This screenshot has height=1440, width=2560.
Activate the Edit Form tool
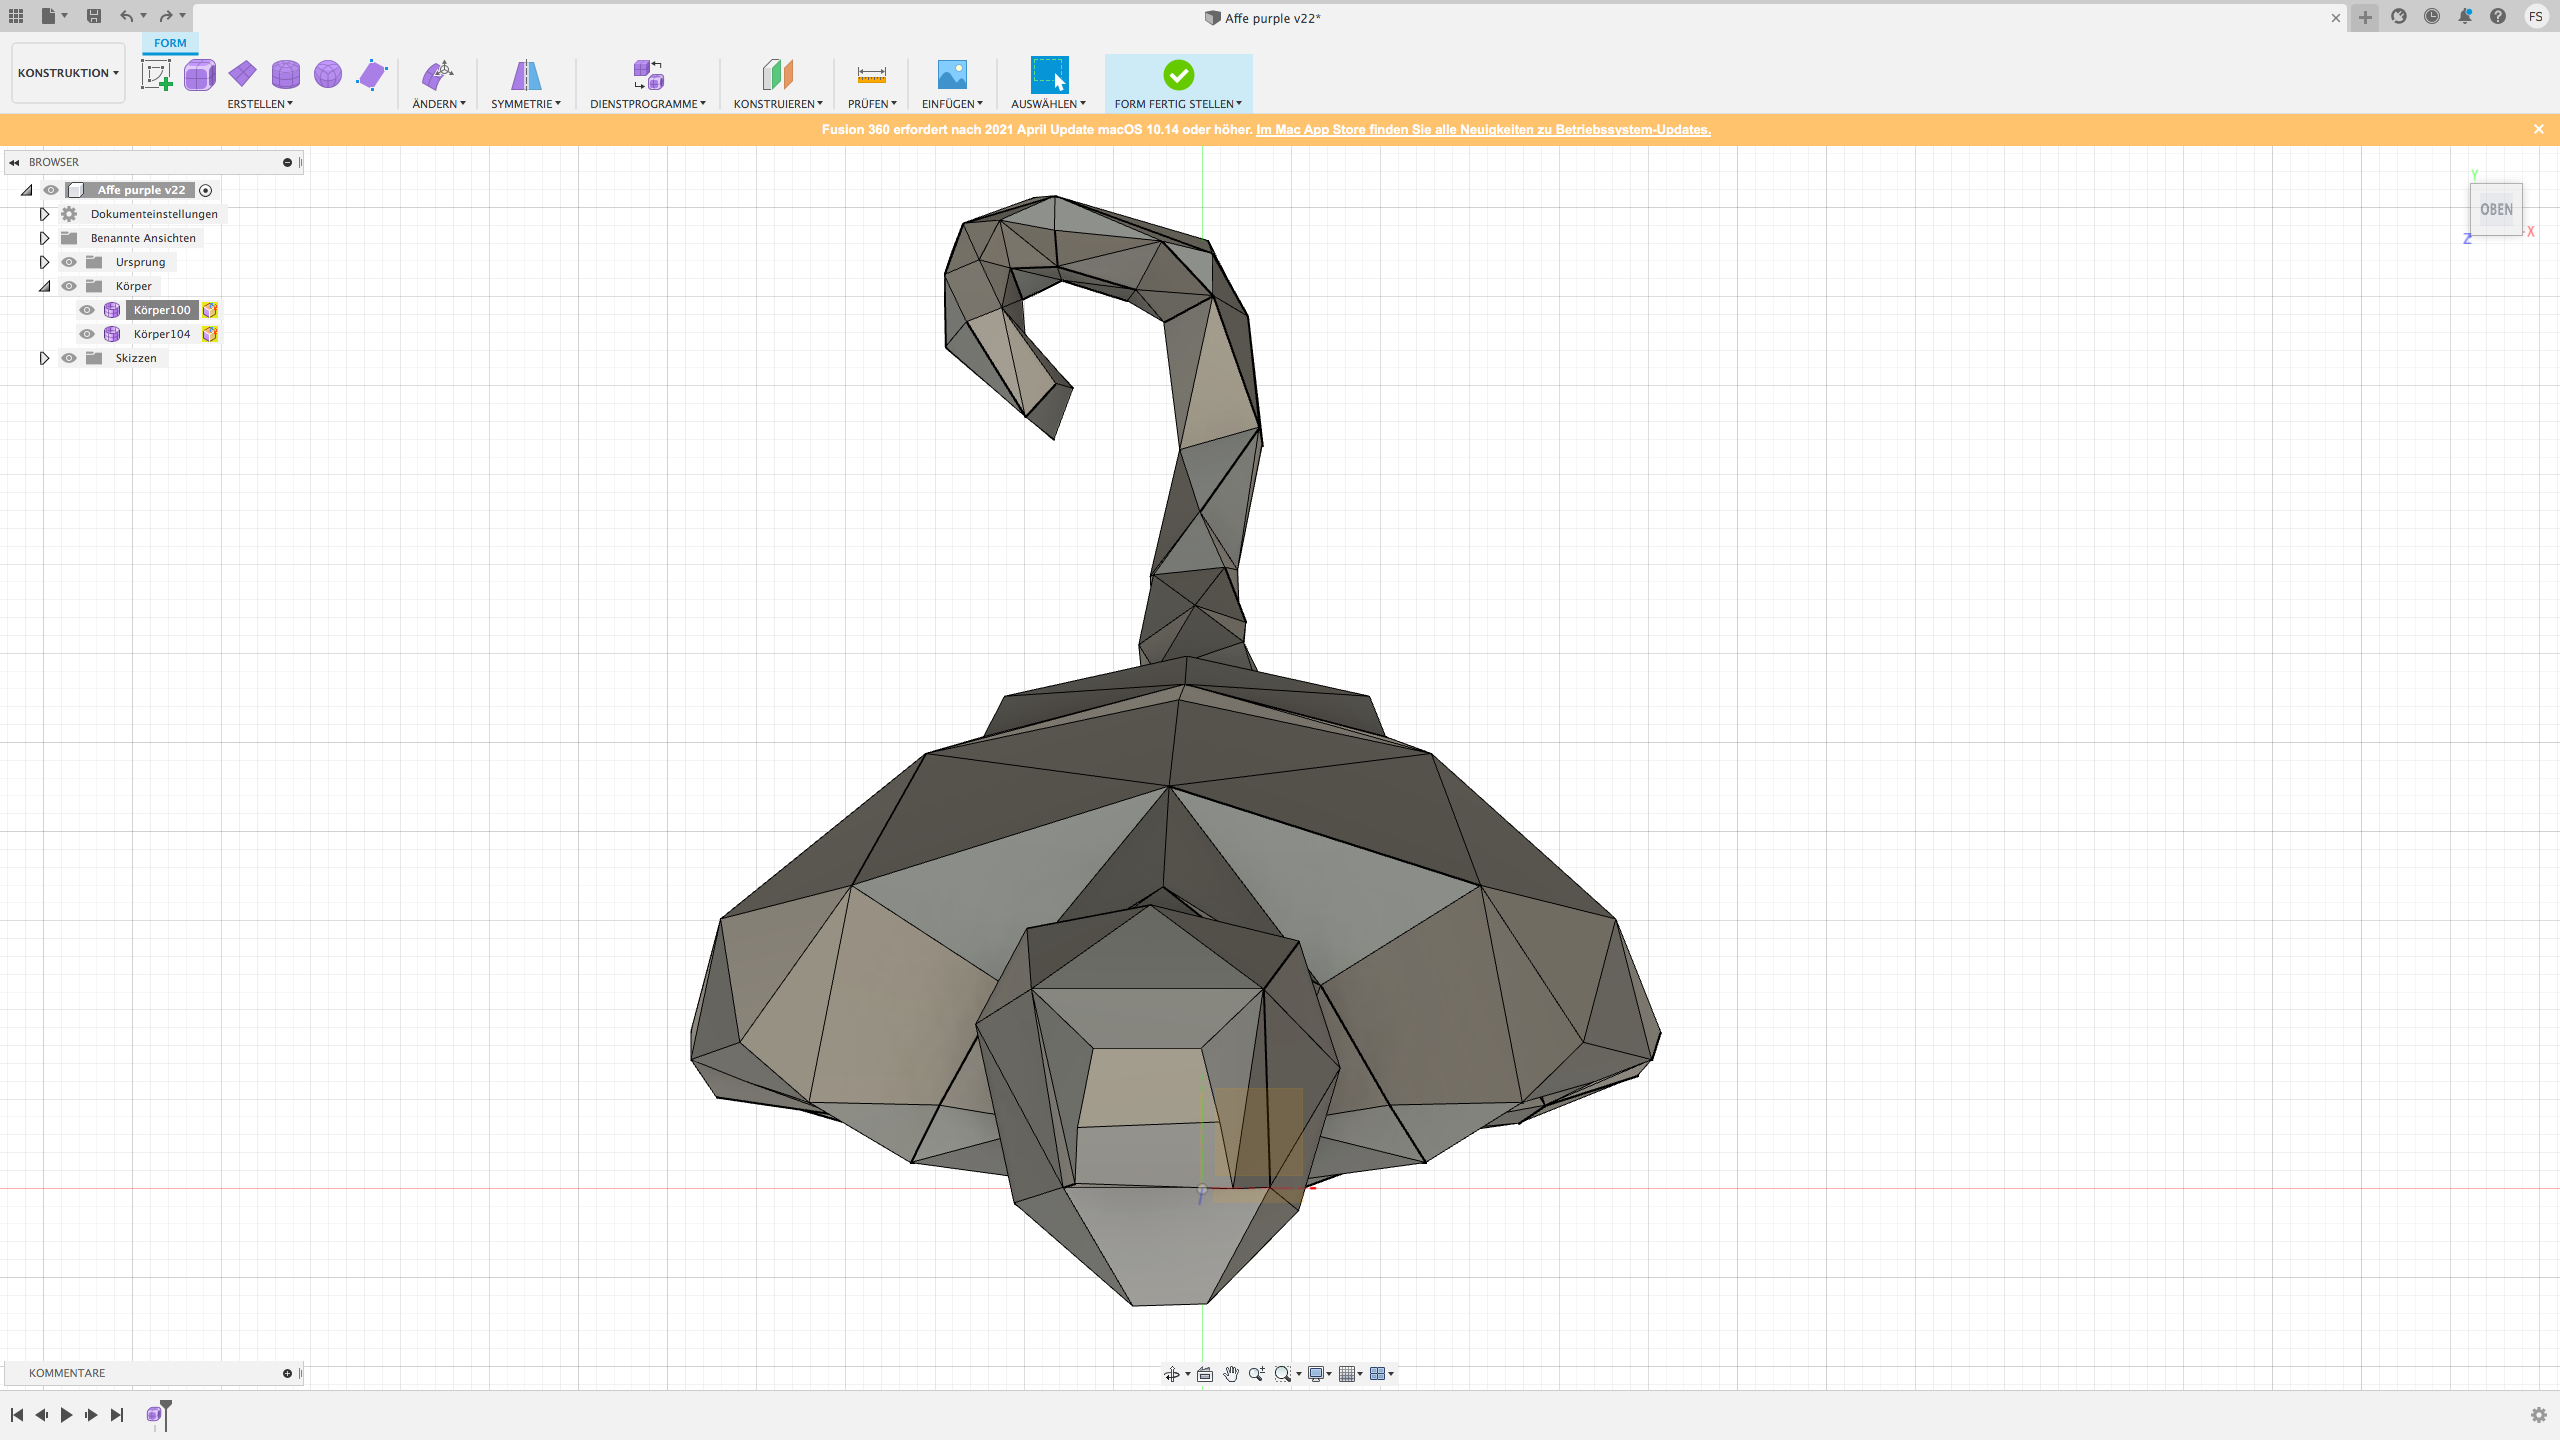[x=438, y=75]
